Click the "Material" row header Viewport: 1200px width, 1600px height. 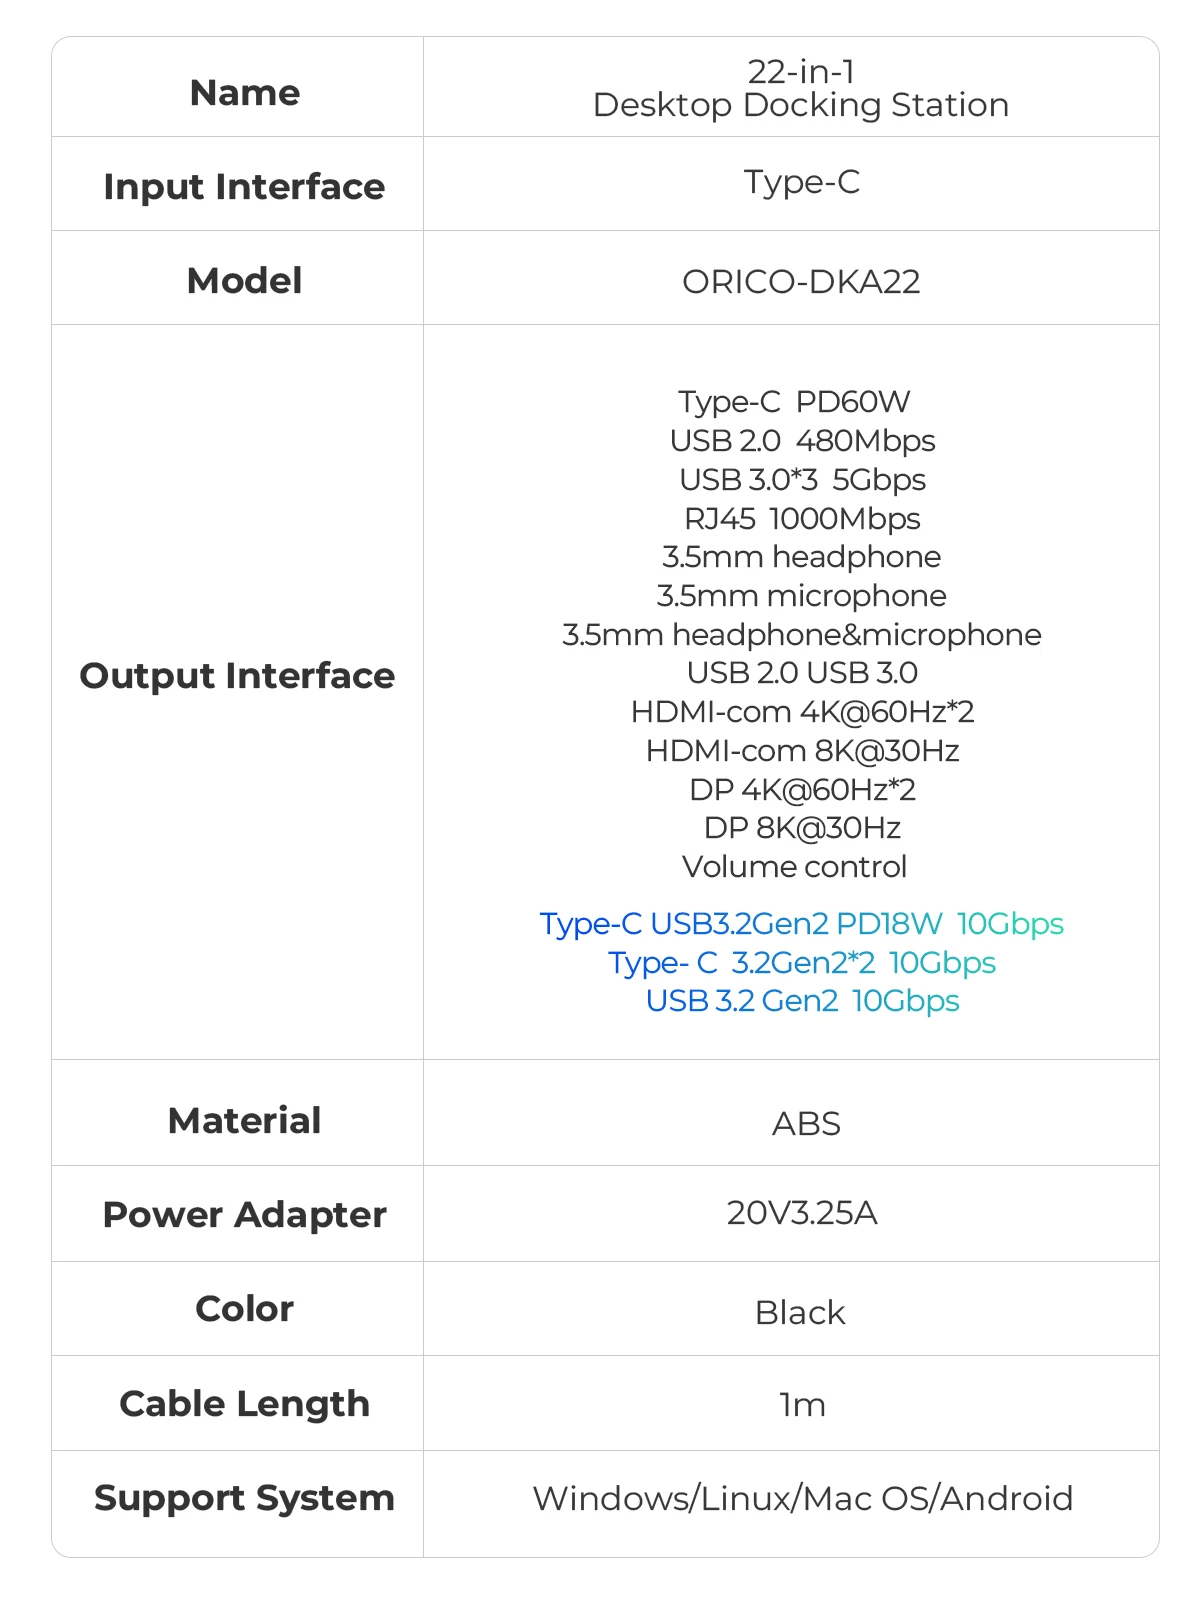245,1121
